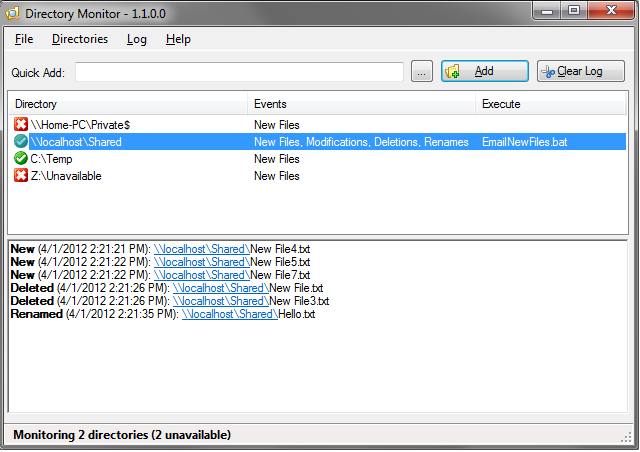Click 'New Files' event for C:\Temp
The image size is (640, 452).
click(x=277, y=159)
